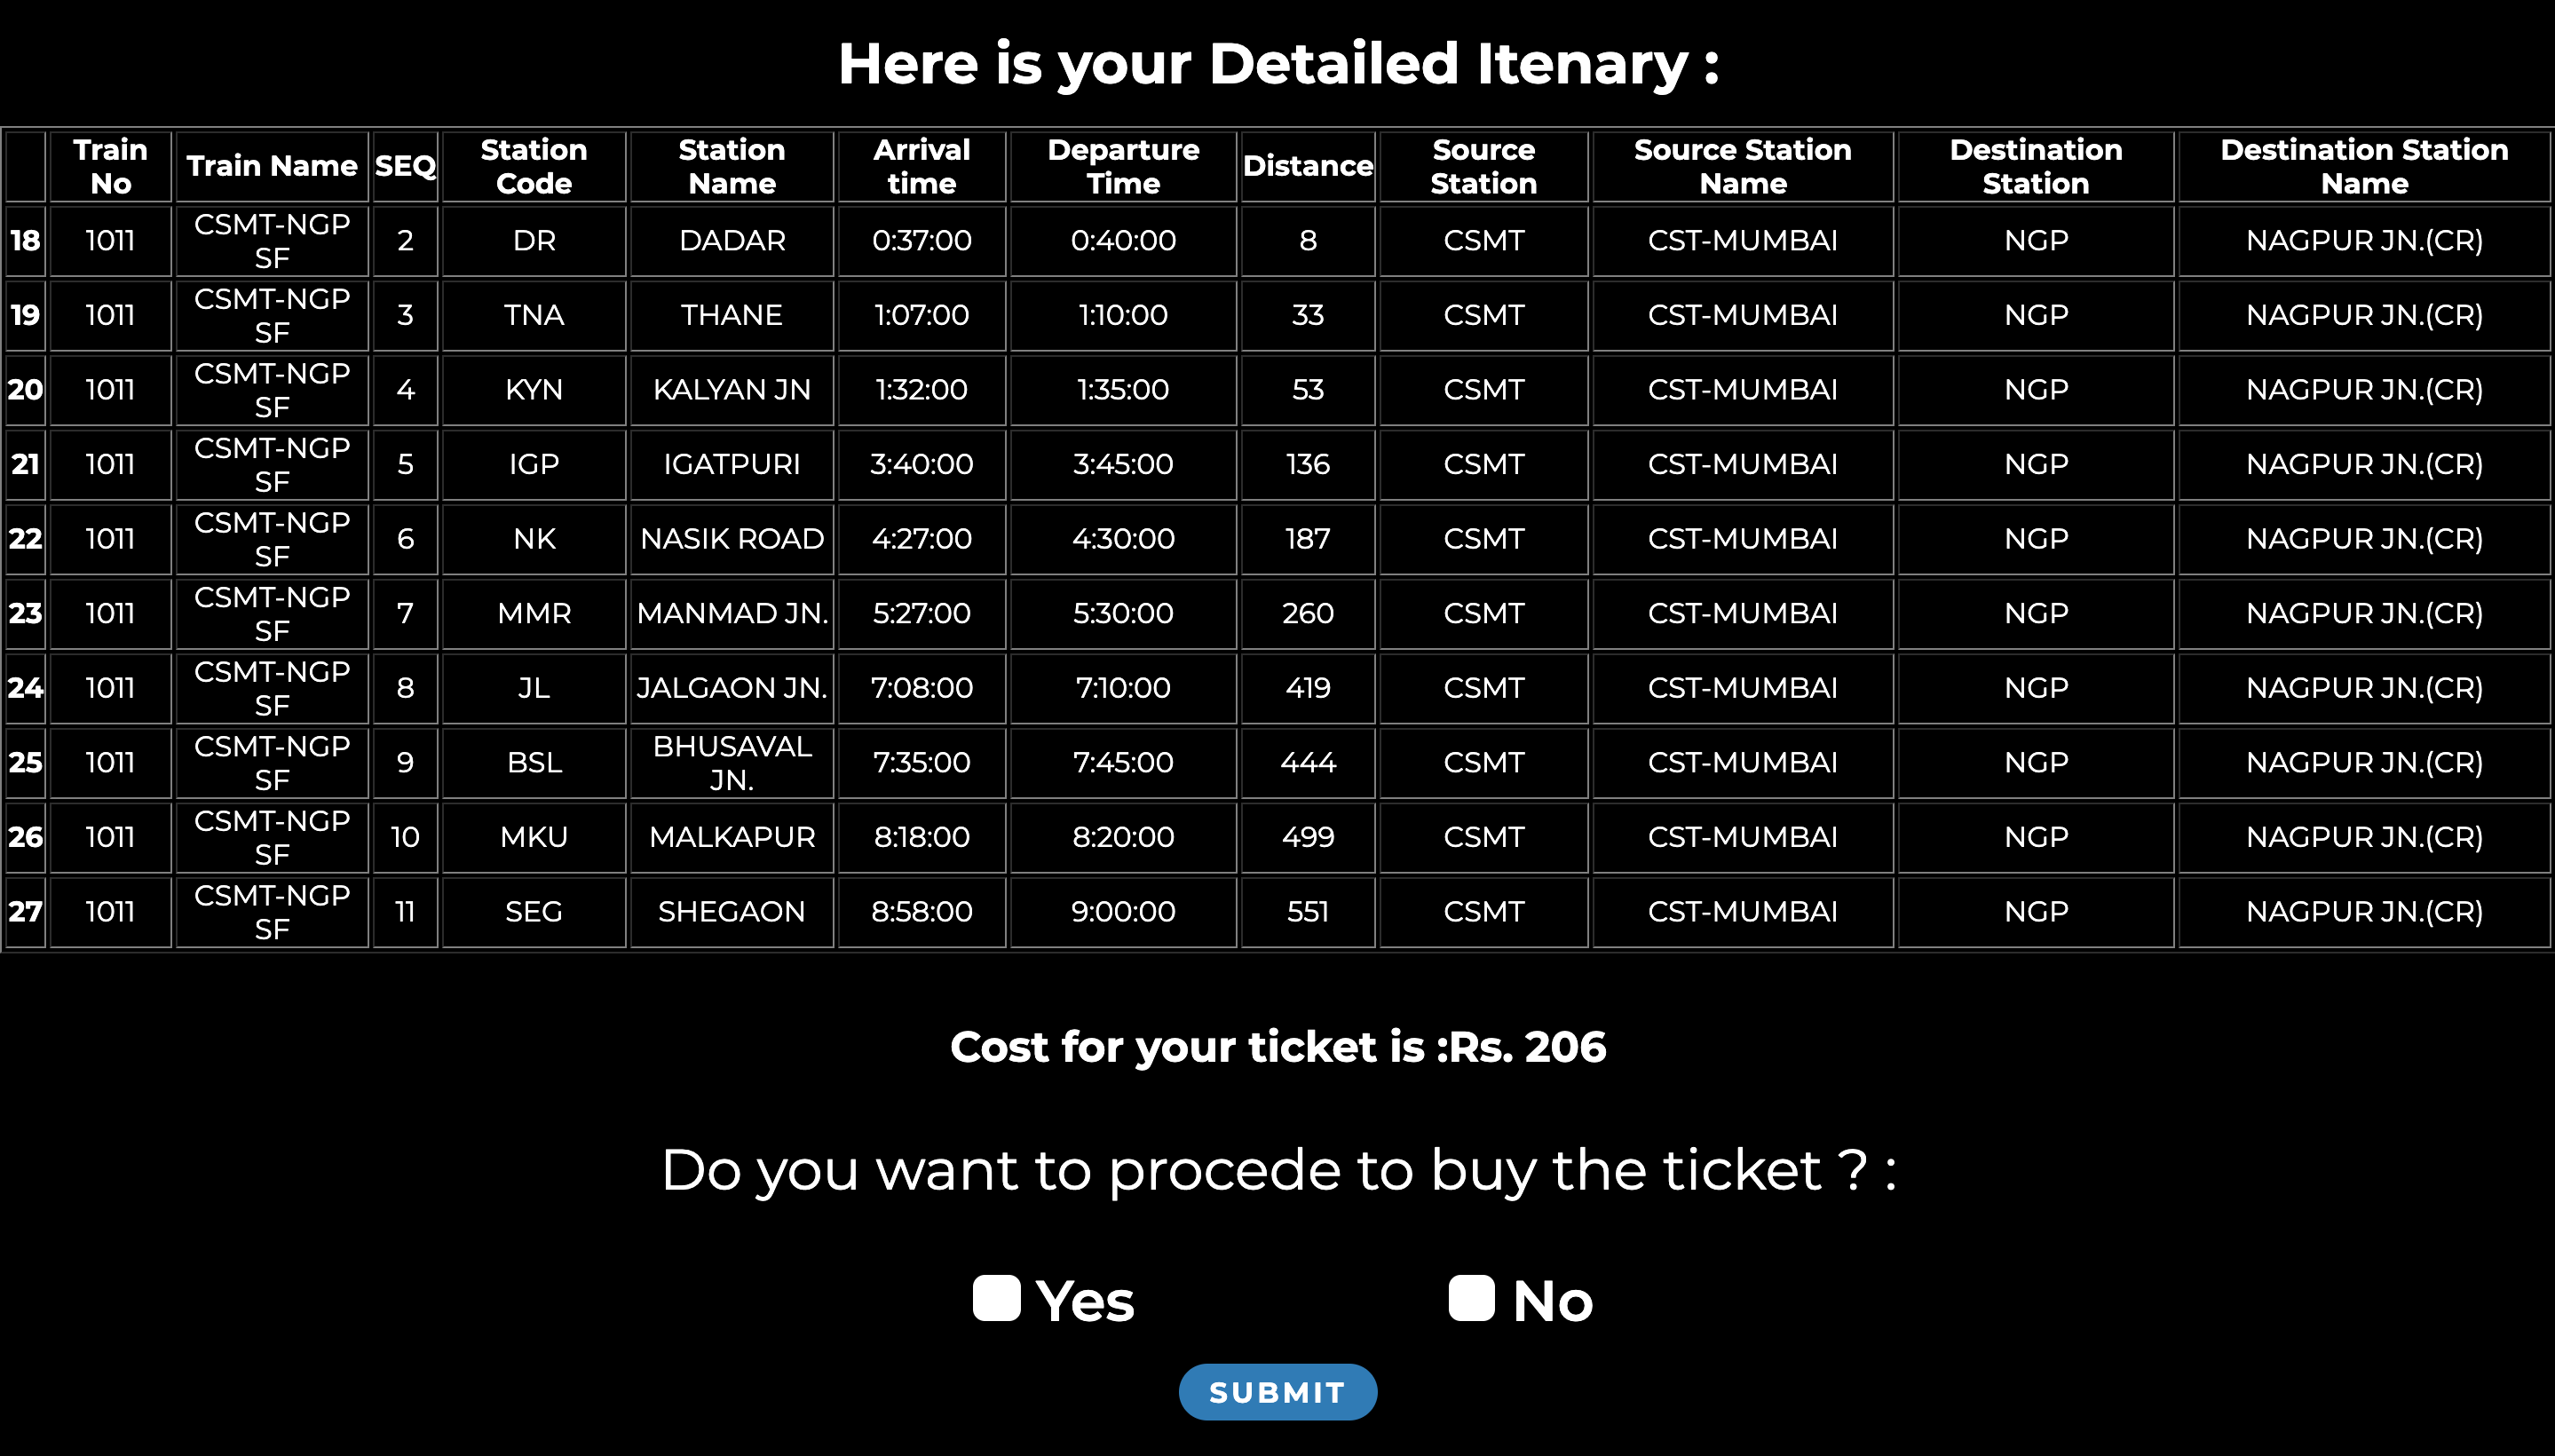Click the SUBMIT button
The image size is (2555, 1456).
point(1278,1391)
